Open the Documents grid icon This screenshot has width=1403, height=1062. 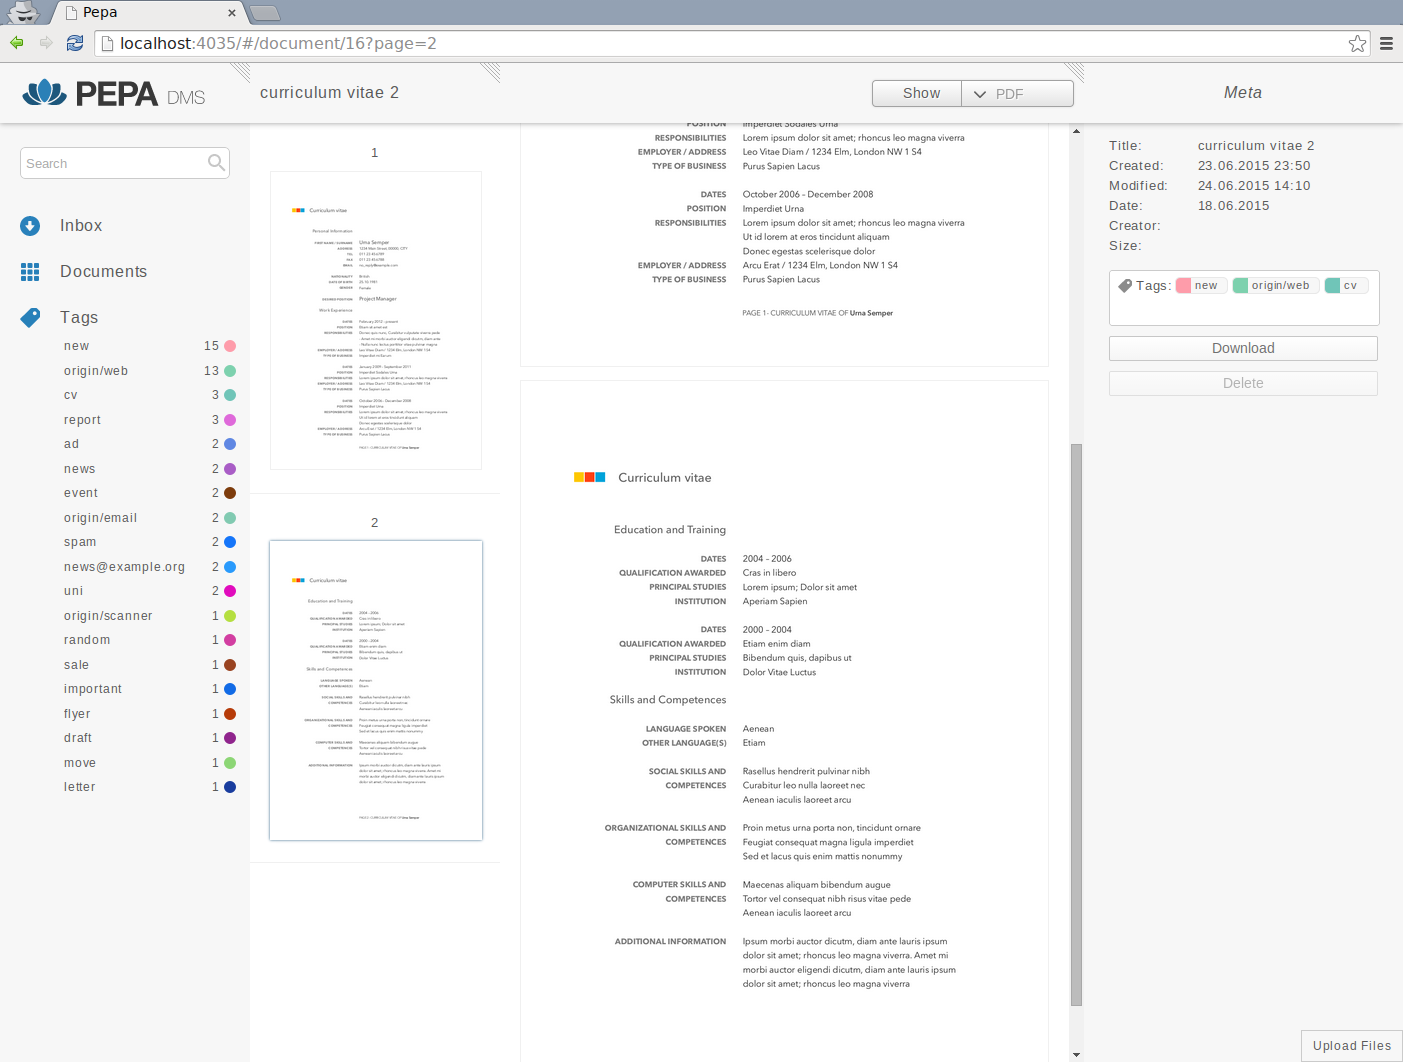(x=30, y=271)
